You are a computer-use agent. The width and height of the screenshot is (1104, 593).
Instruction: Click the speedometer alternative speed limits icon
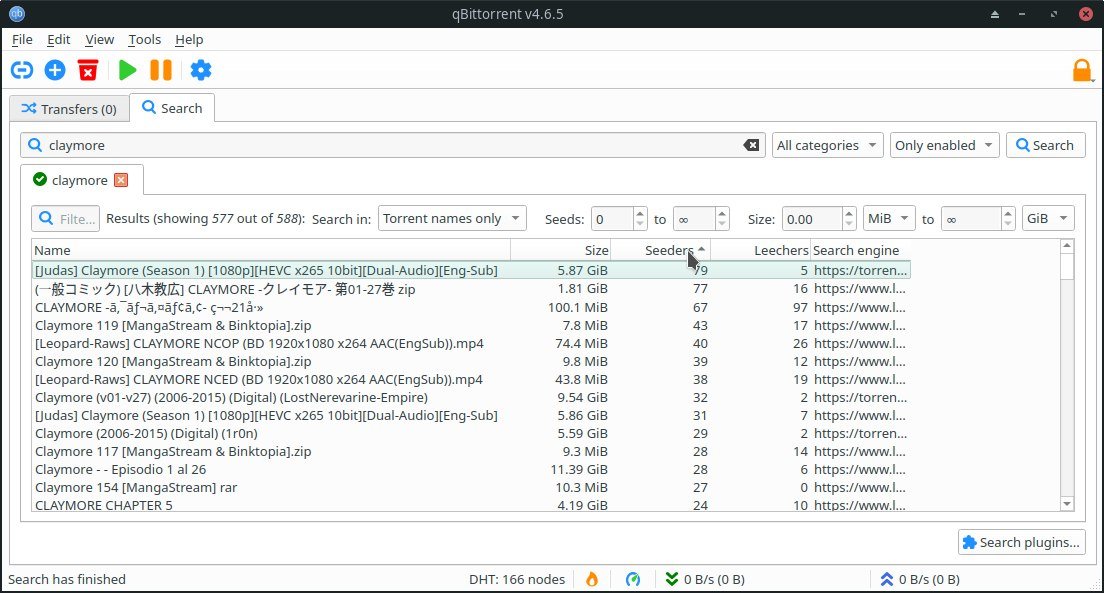click(633, 579)
